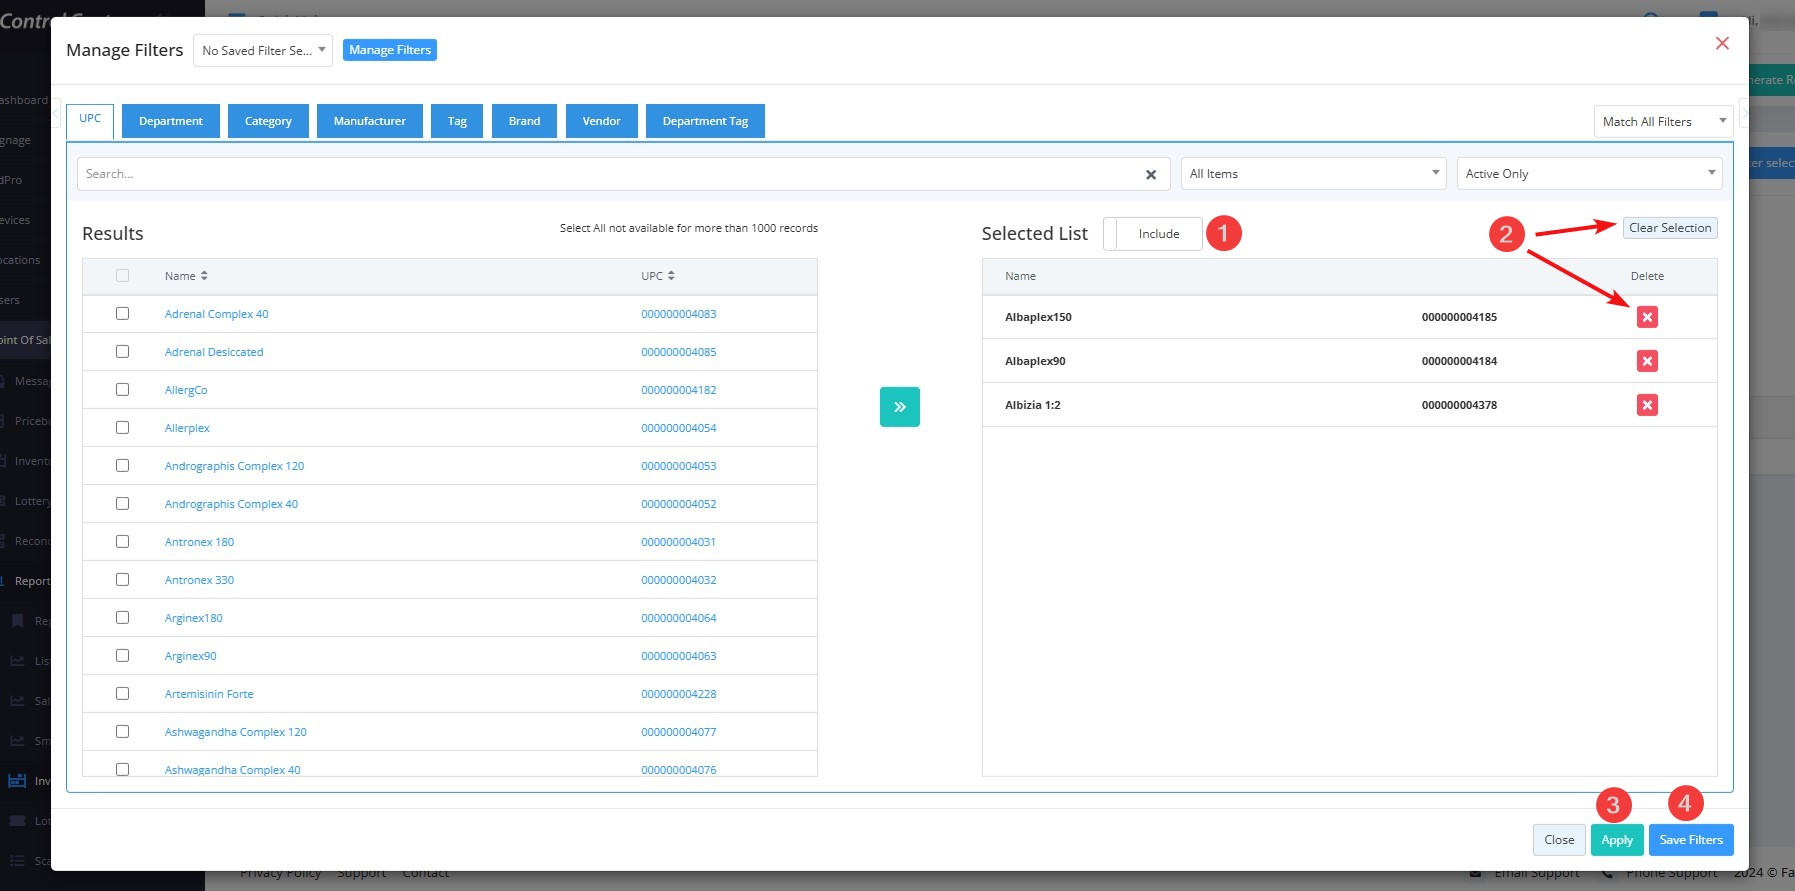Check the Adrenal Complex 40 checkbox
The height and width of the screenshot is (891, 1795).
click(122, 314)
